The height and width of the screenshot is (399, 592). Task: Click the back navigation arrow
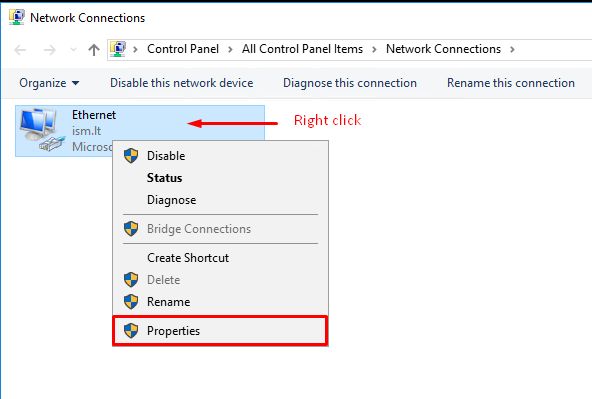20,49
